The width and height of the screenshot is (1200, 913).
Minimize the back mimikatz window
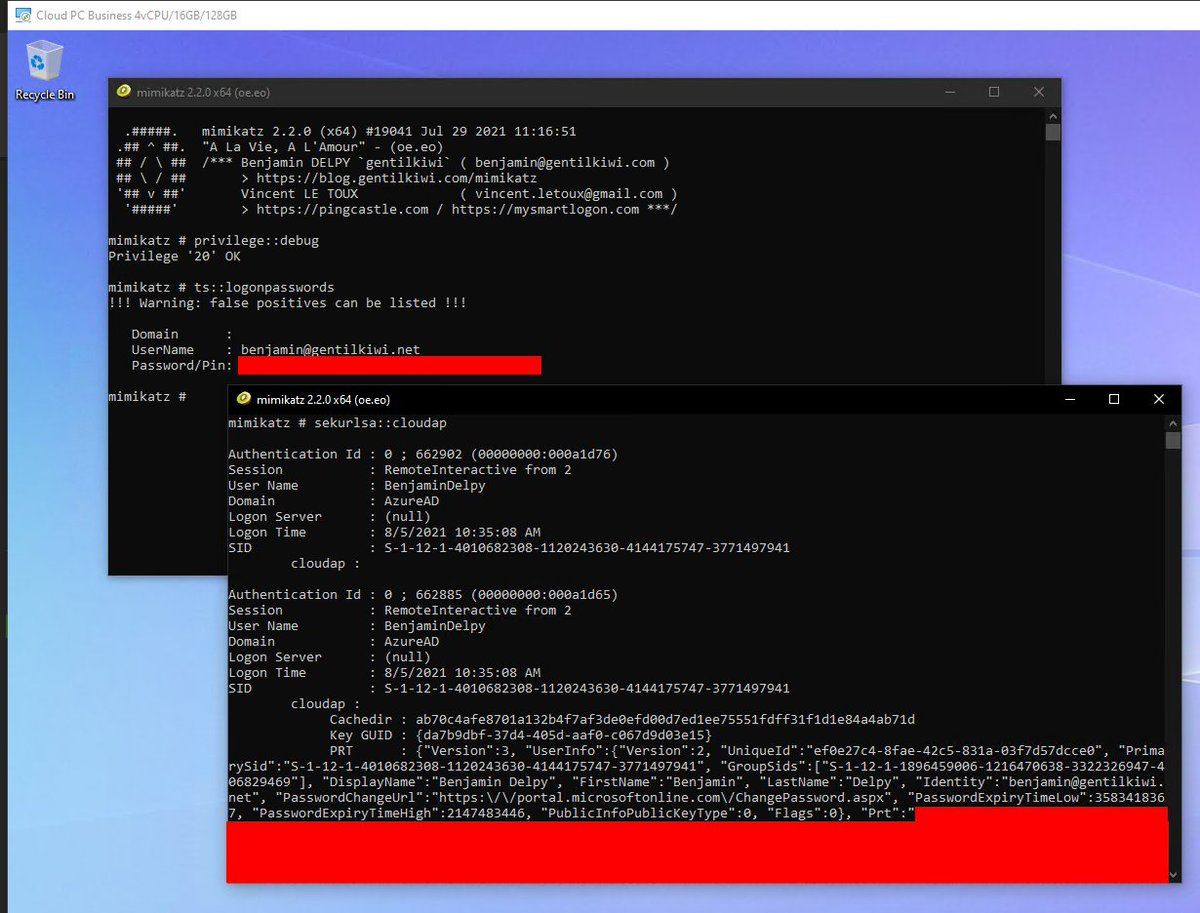pos(948,92)
